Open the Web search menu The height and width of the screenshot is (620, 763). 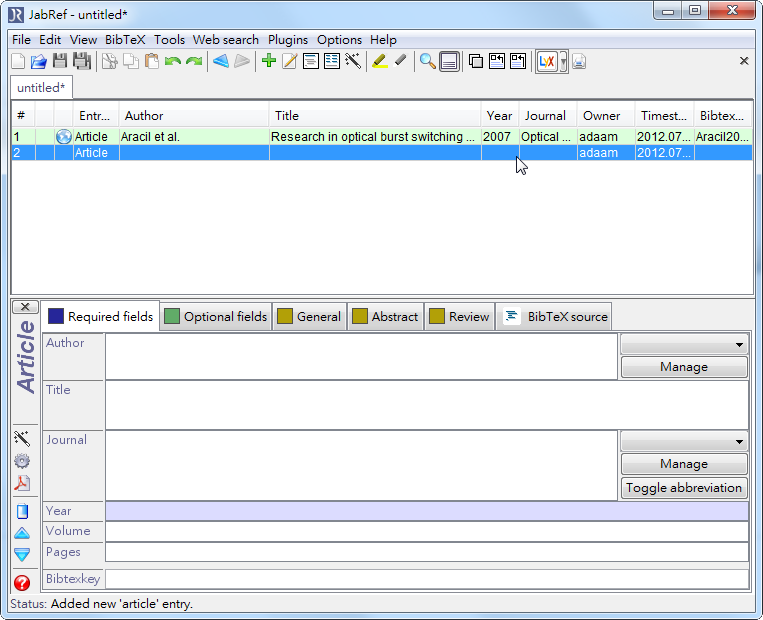226,40
